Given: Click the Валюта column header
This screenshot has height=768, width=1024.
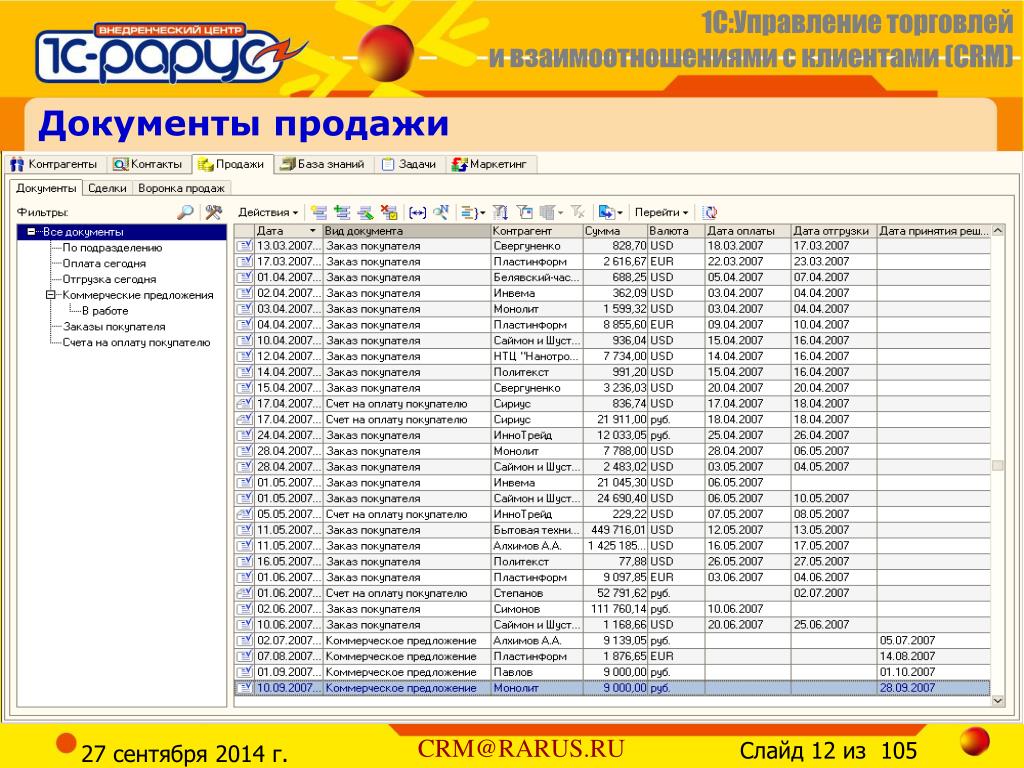Looking at the screenshot, I should click(x=676, y=231).
